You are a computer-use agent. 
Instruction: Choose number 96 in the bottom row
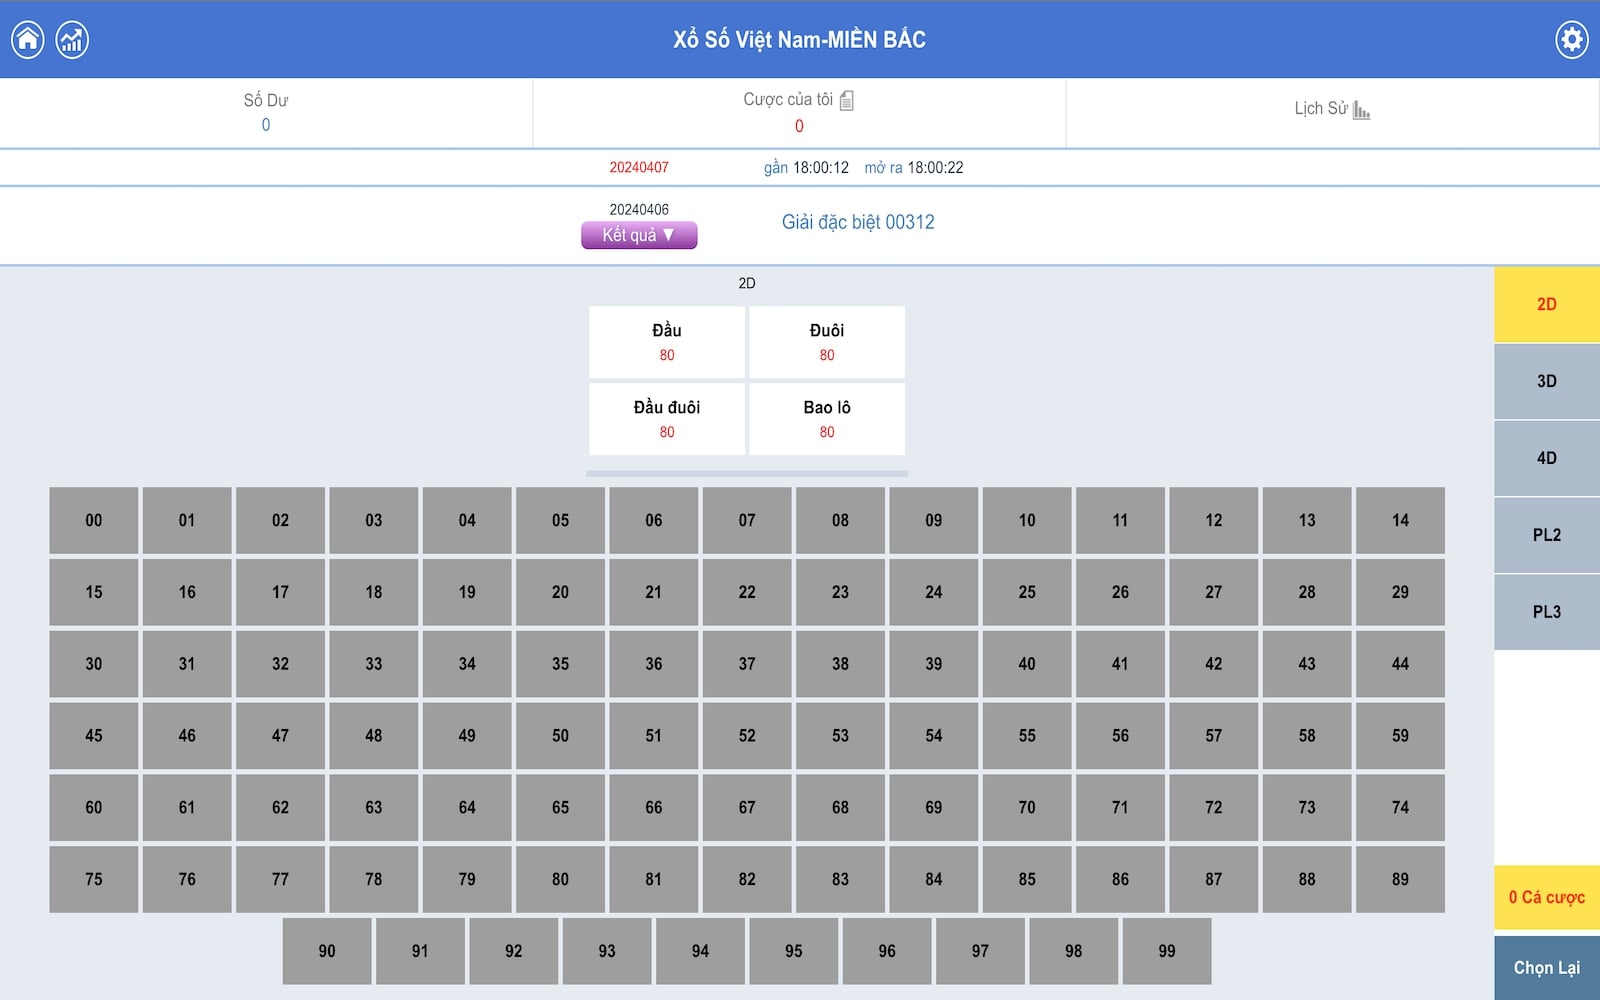(x=887, y=952)
